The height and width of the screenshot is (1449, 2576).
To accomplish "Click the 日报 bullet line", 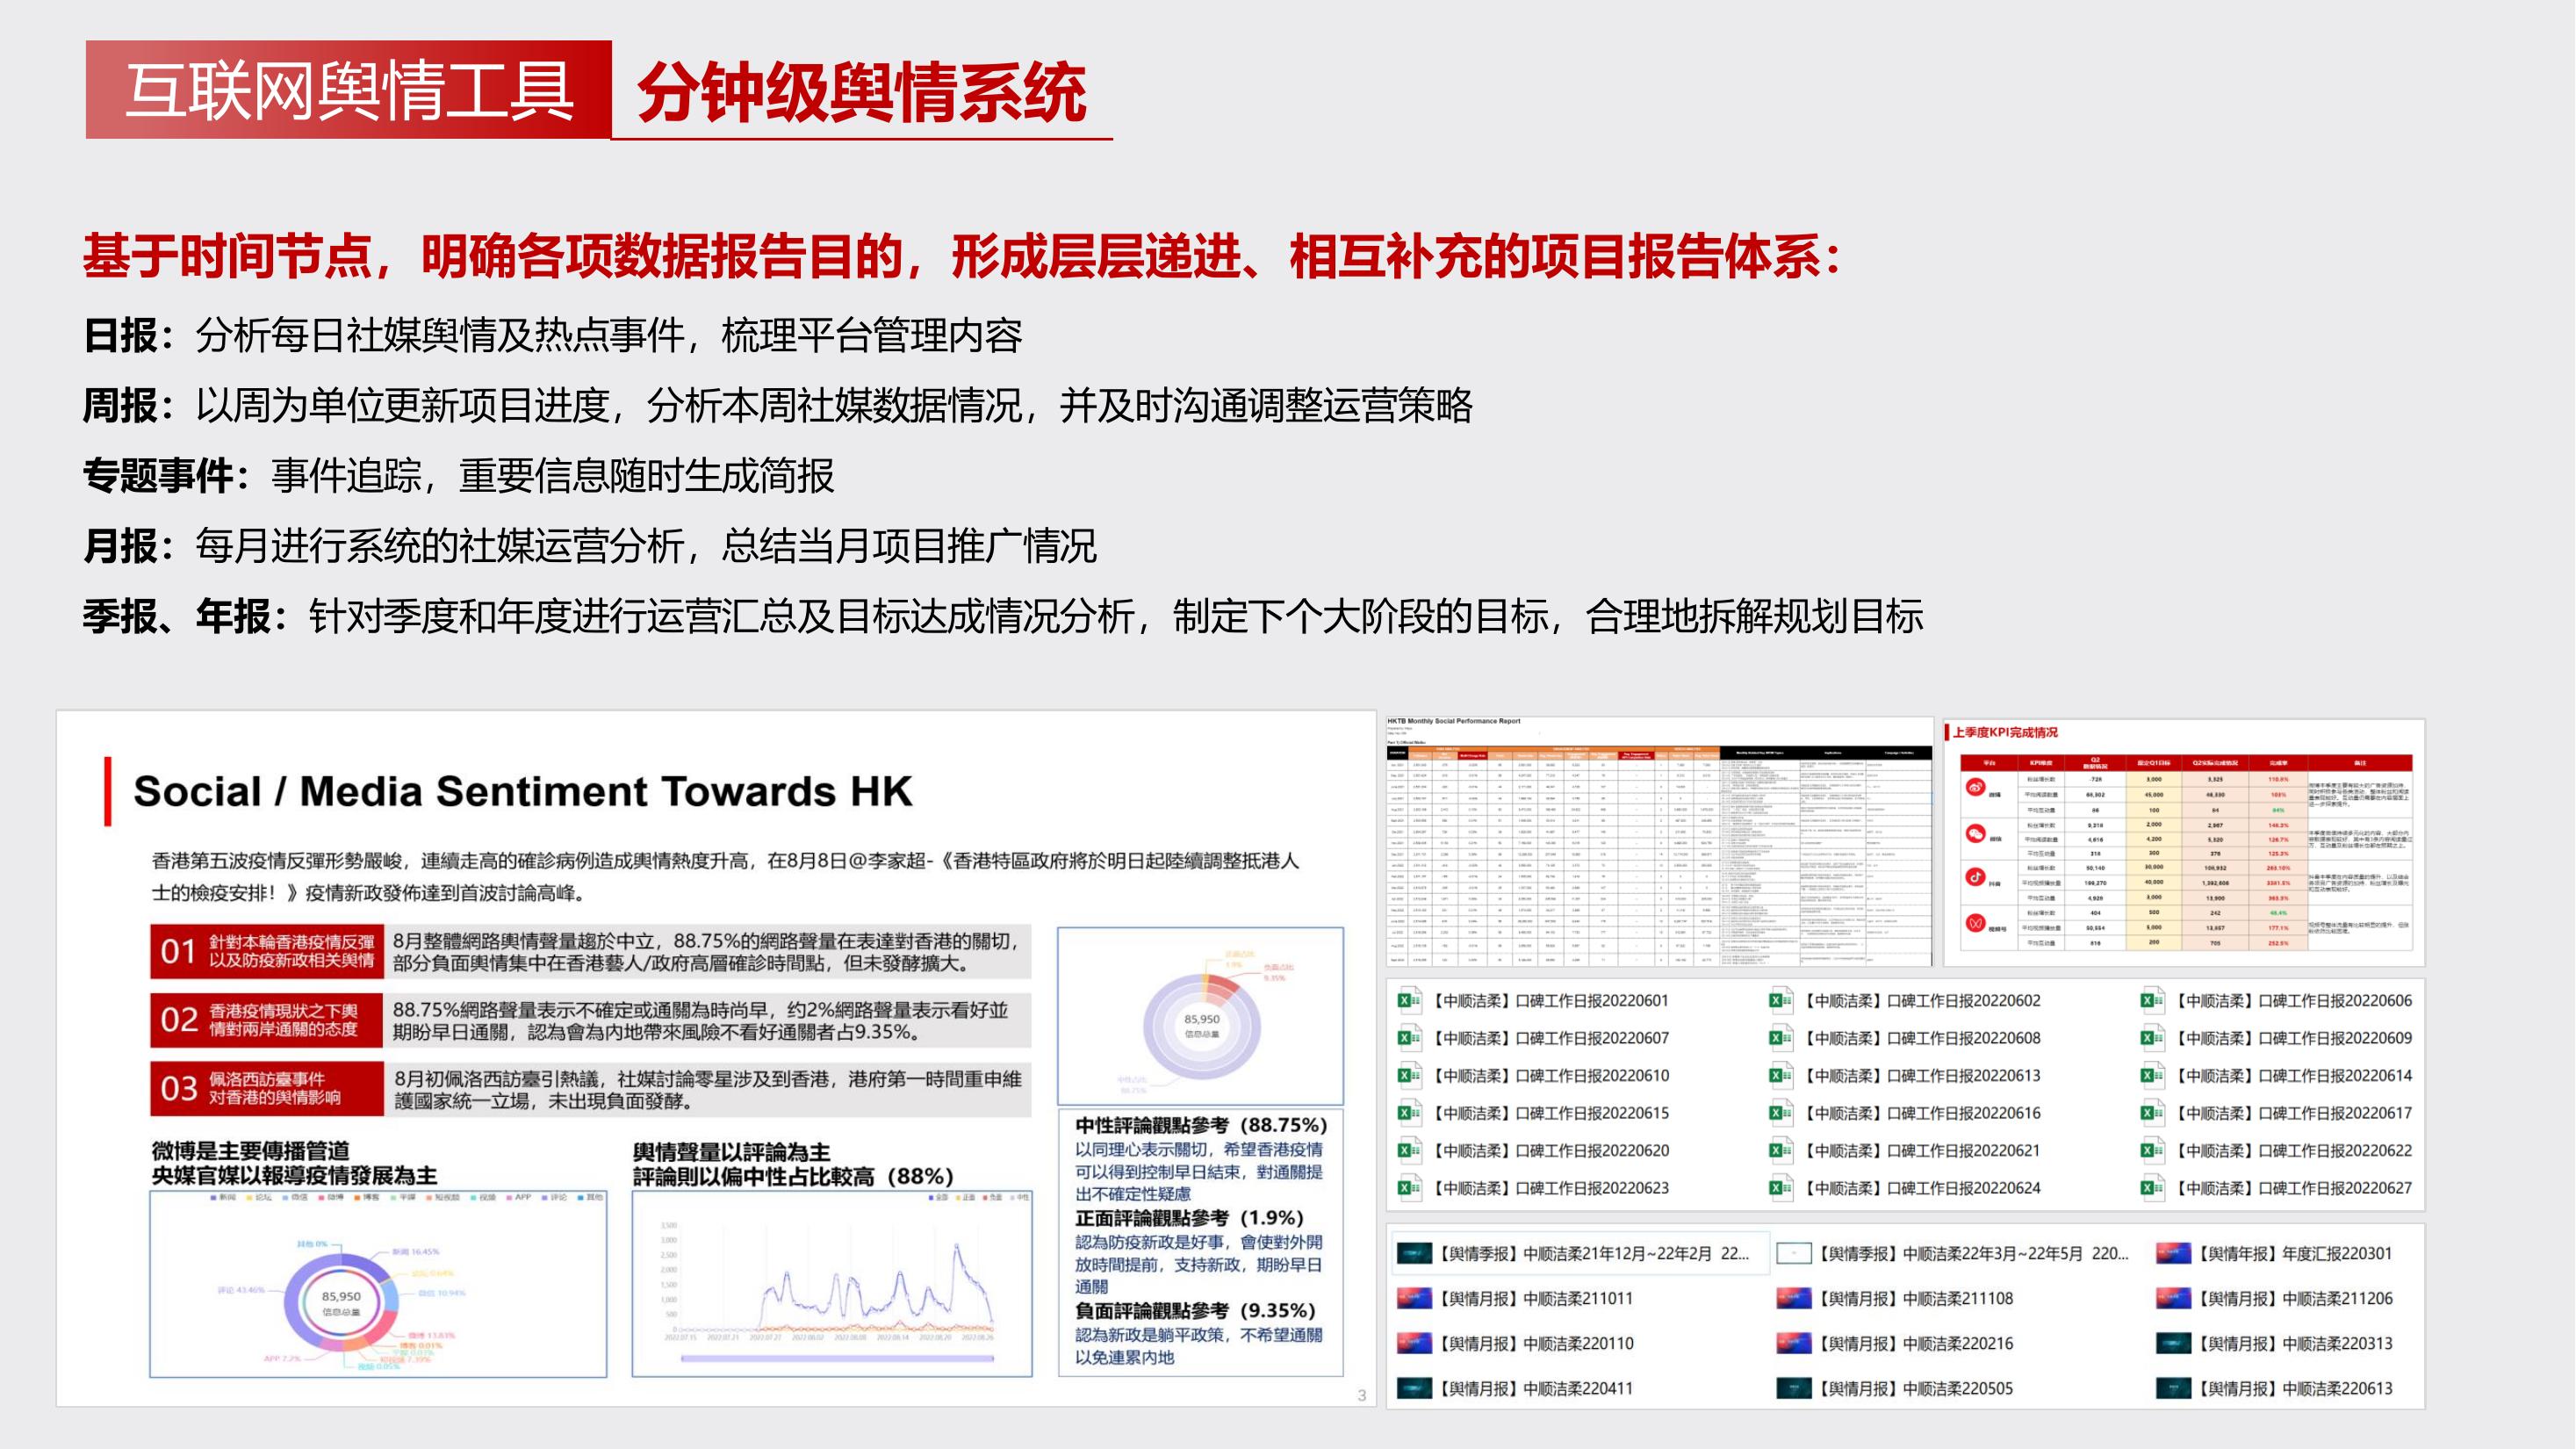I will pyautogui.click(x=553, y=335).
